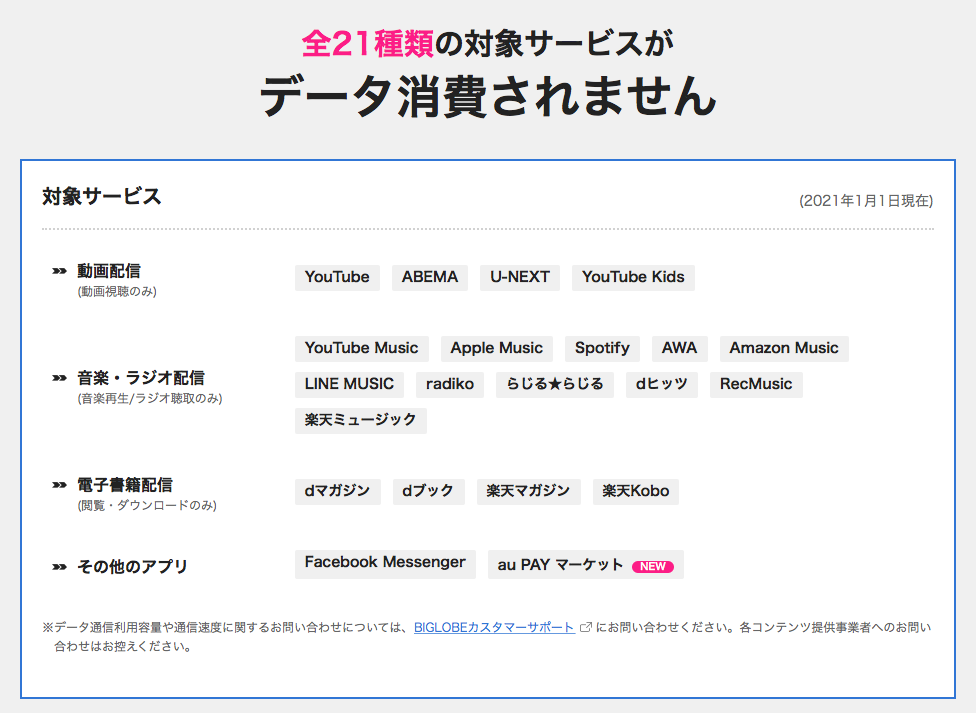Screen dimensions: 976x713
Task: Click the dブック tag
Action: [429, 491]
